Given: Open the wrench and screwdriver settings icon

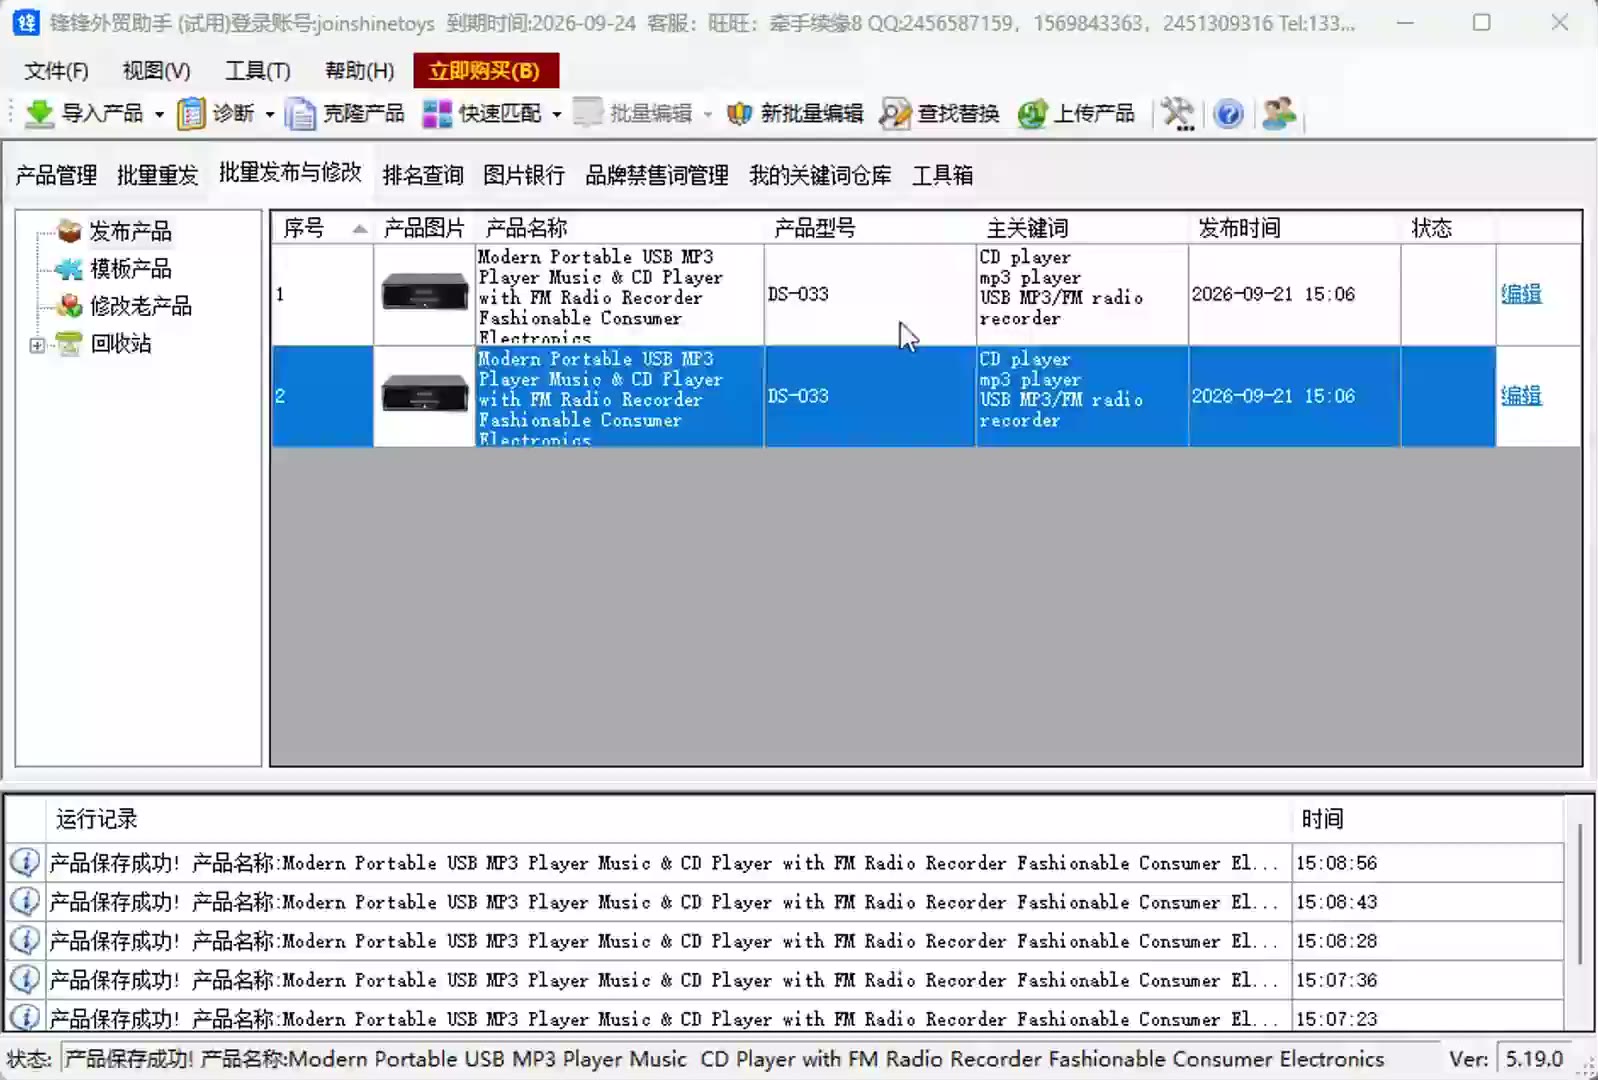Looking at the screenshot, I should tap(1178, 113).
